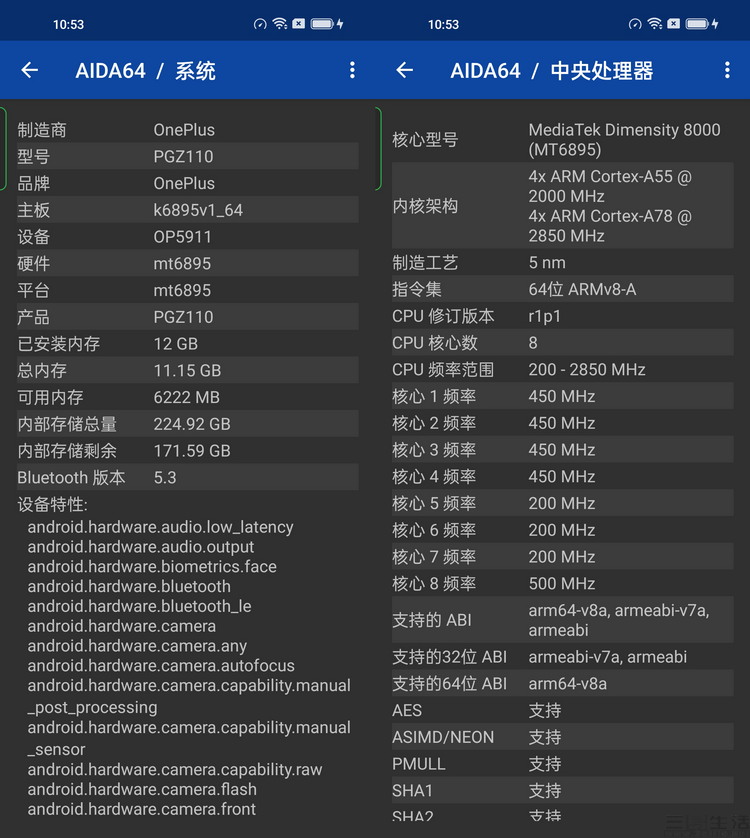
Task: Select the 品牌 OnePlus row
Action: click(188, 183)
